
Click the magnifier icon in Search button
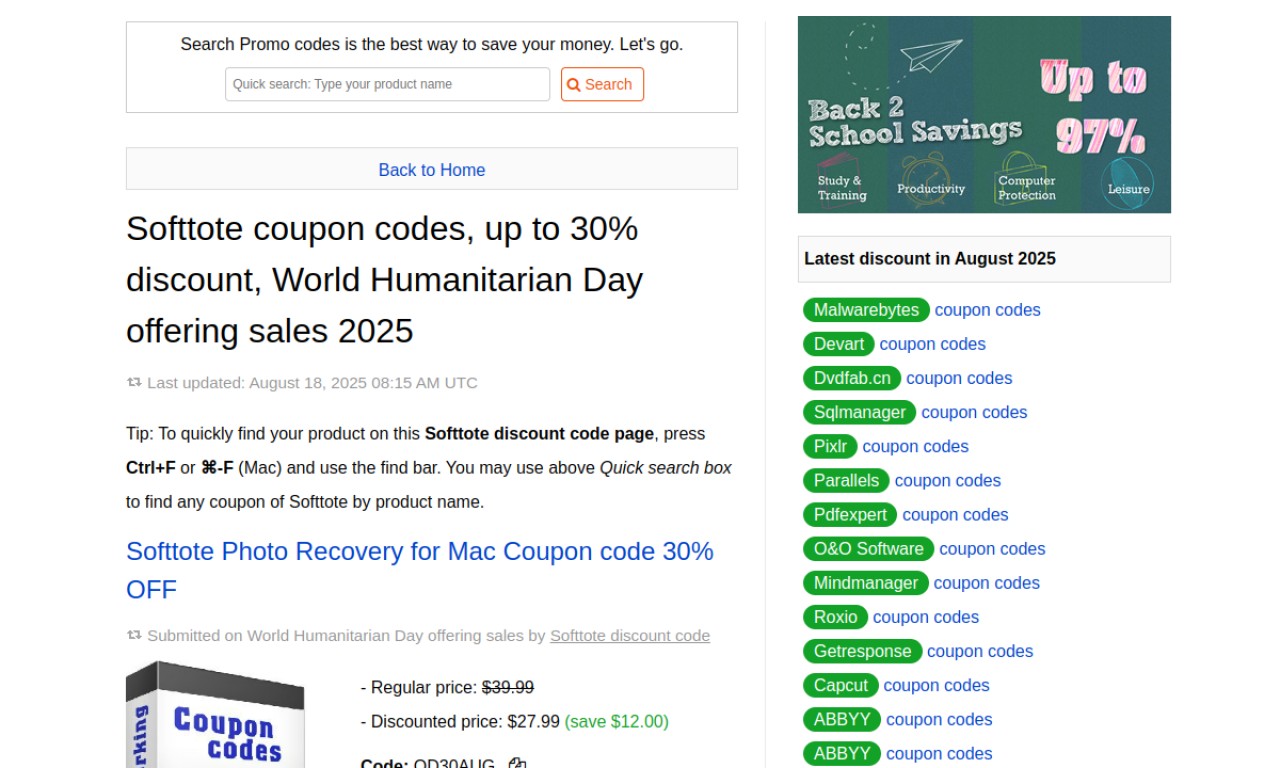(x=573, y=85)
